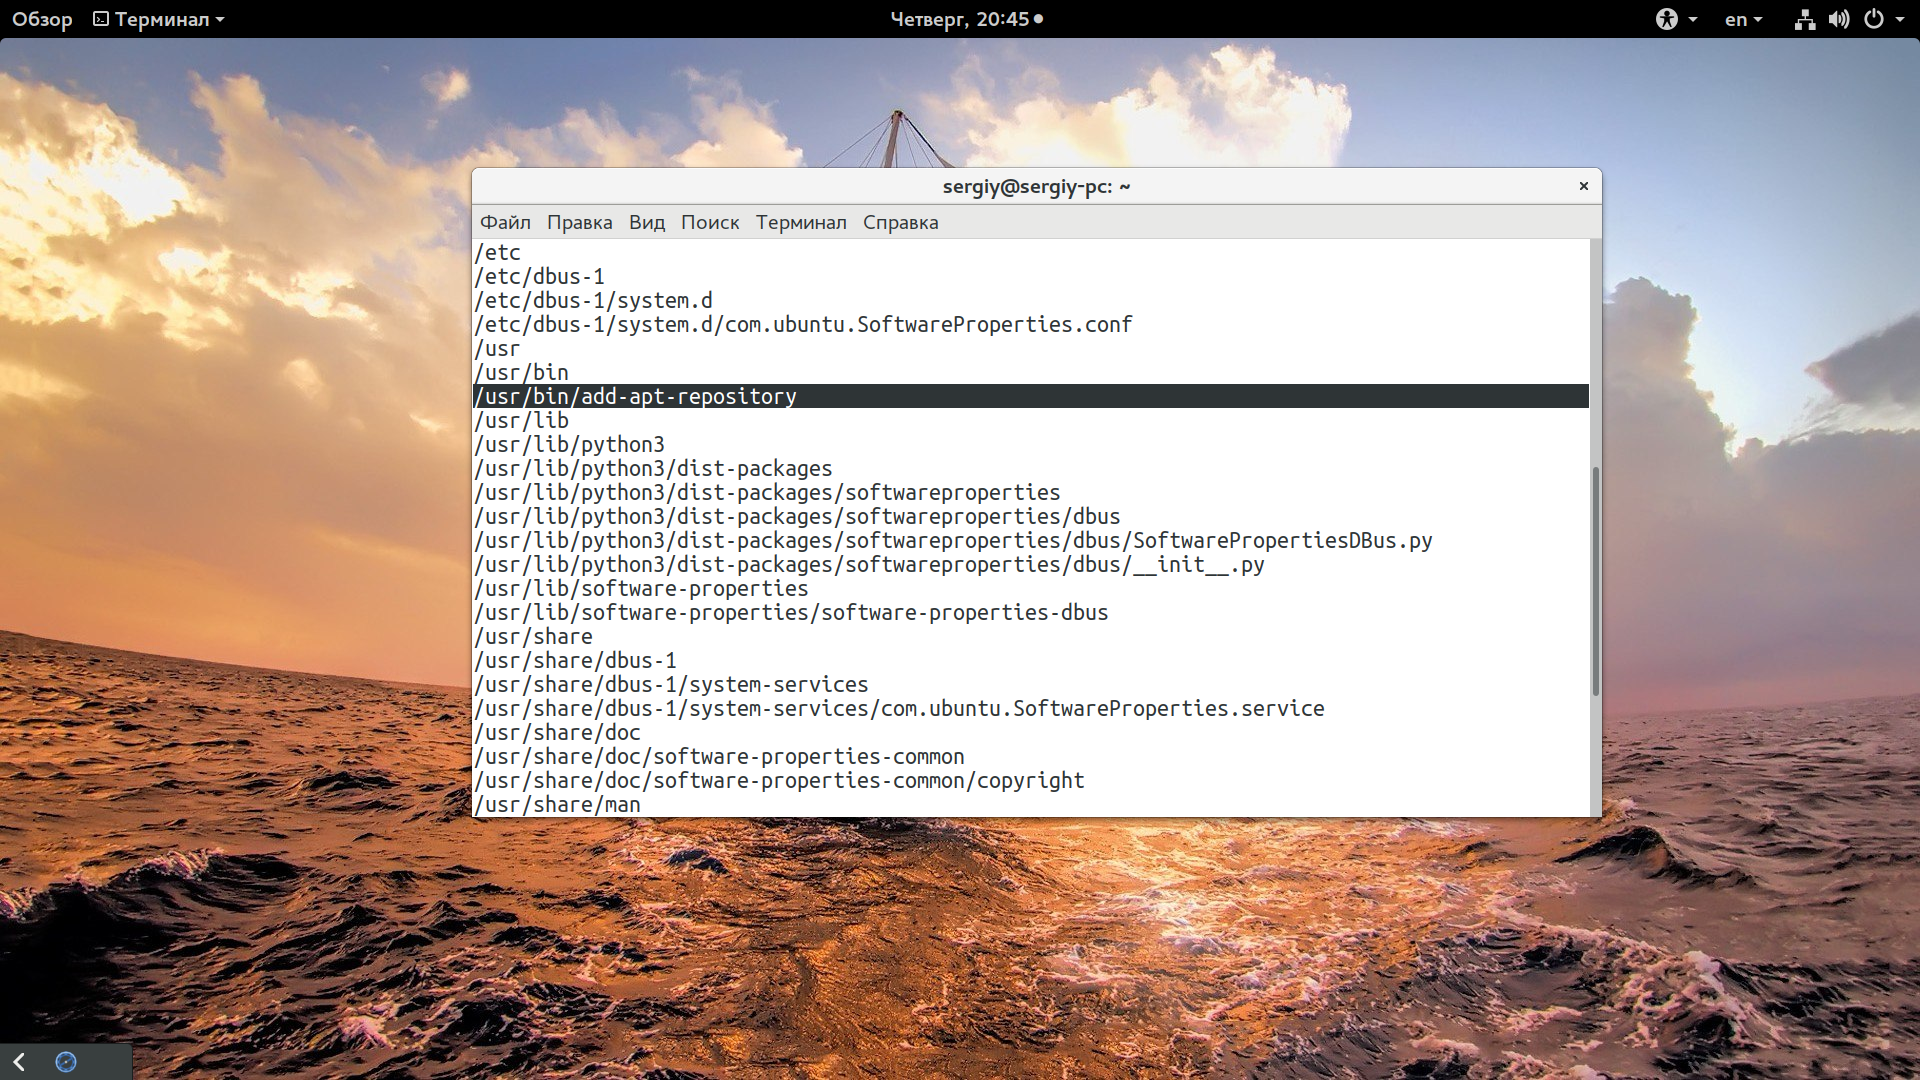Open the Терминал application menu in top bar
This screenshot has height=1080, width=1920.
(x=159, y=19)
